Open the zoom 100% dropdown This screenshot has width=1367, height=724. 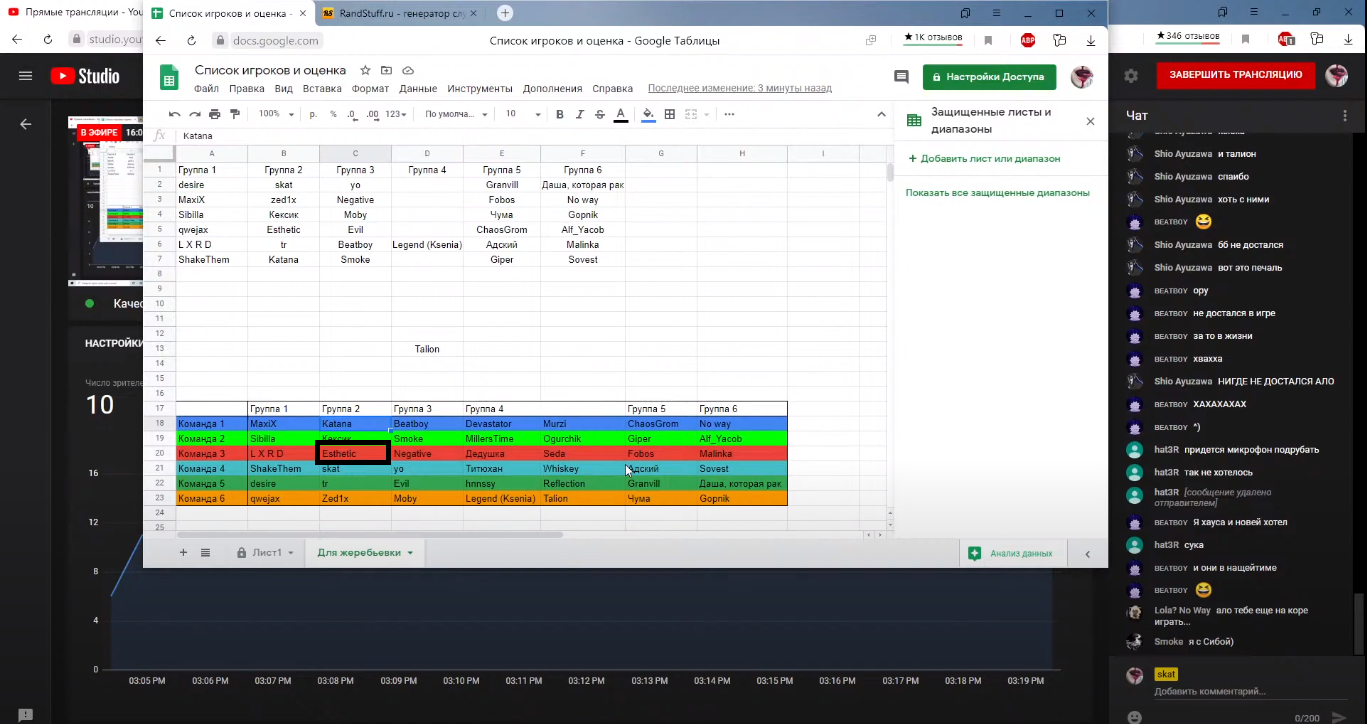(x=275, y=114)
